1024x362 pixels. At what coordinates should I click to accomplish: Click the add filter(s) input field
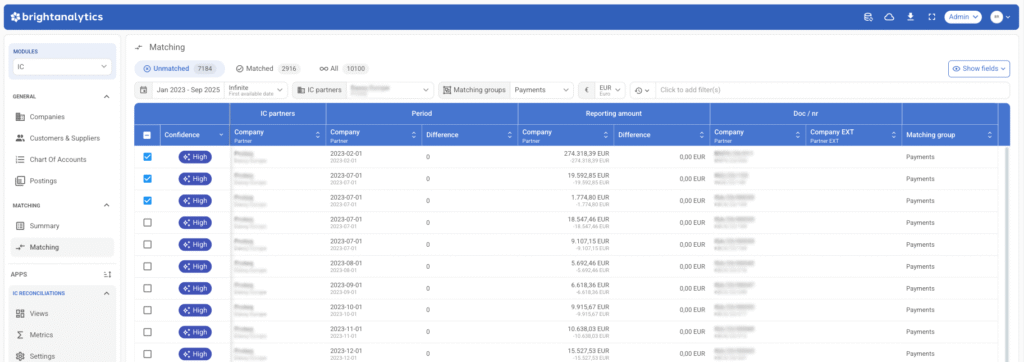click(x=833, y=90)
